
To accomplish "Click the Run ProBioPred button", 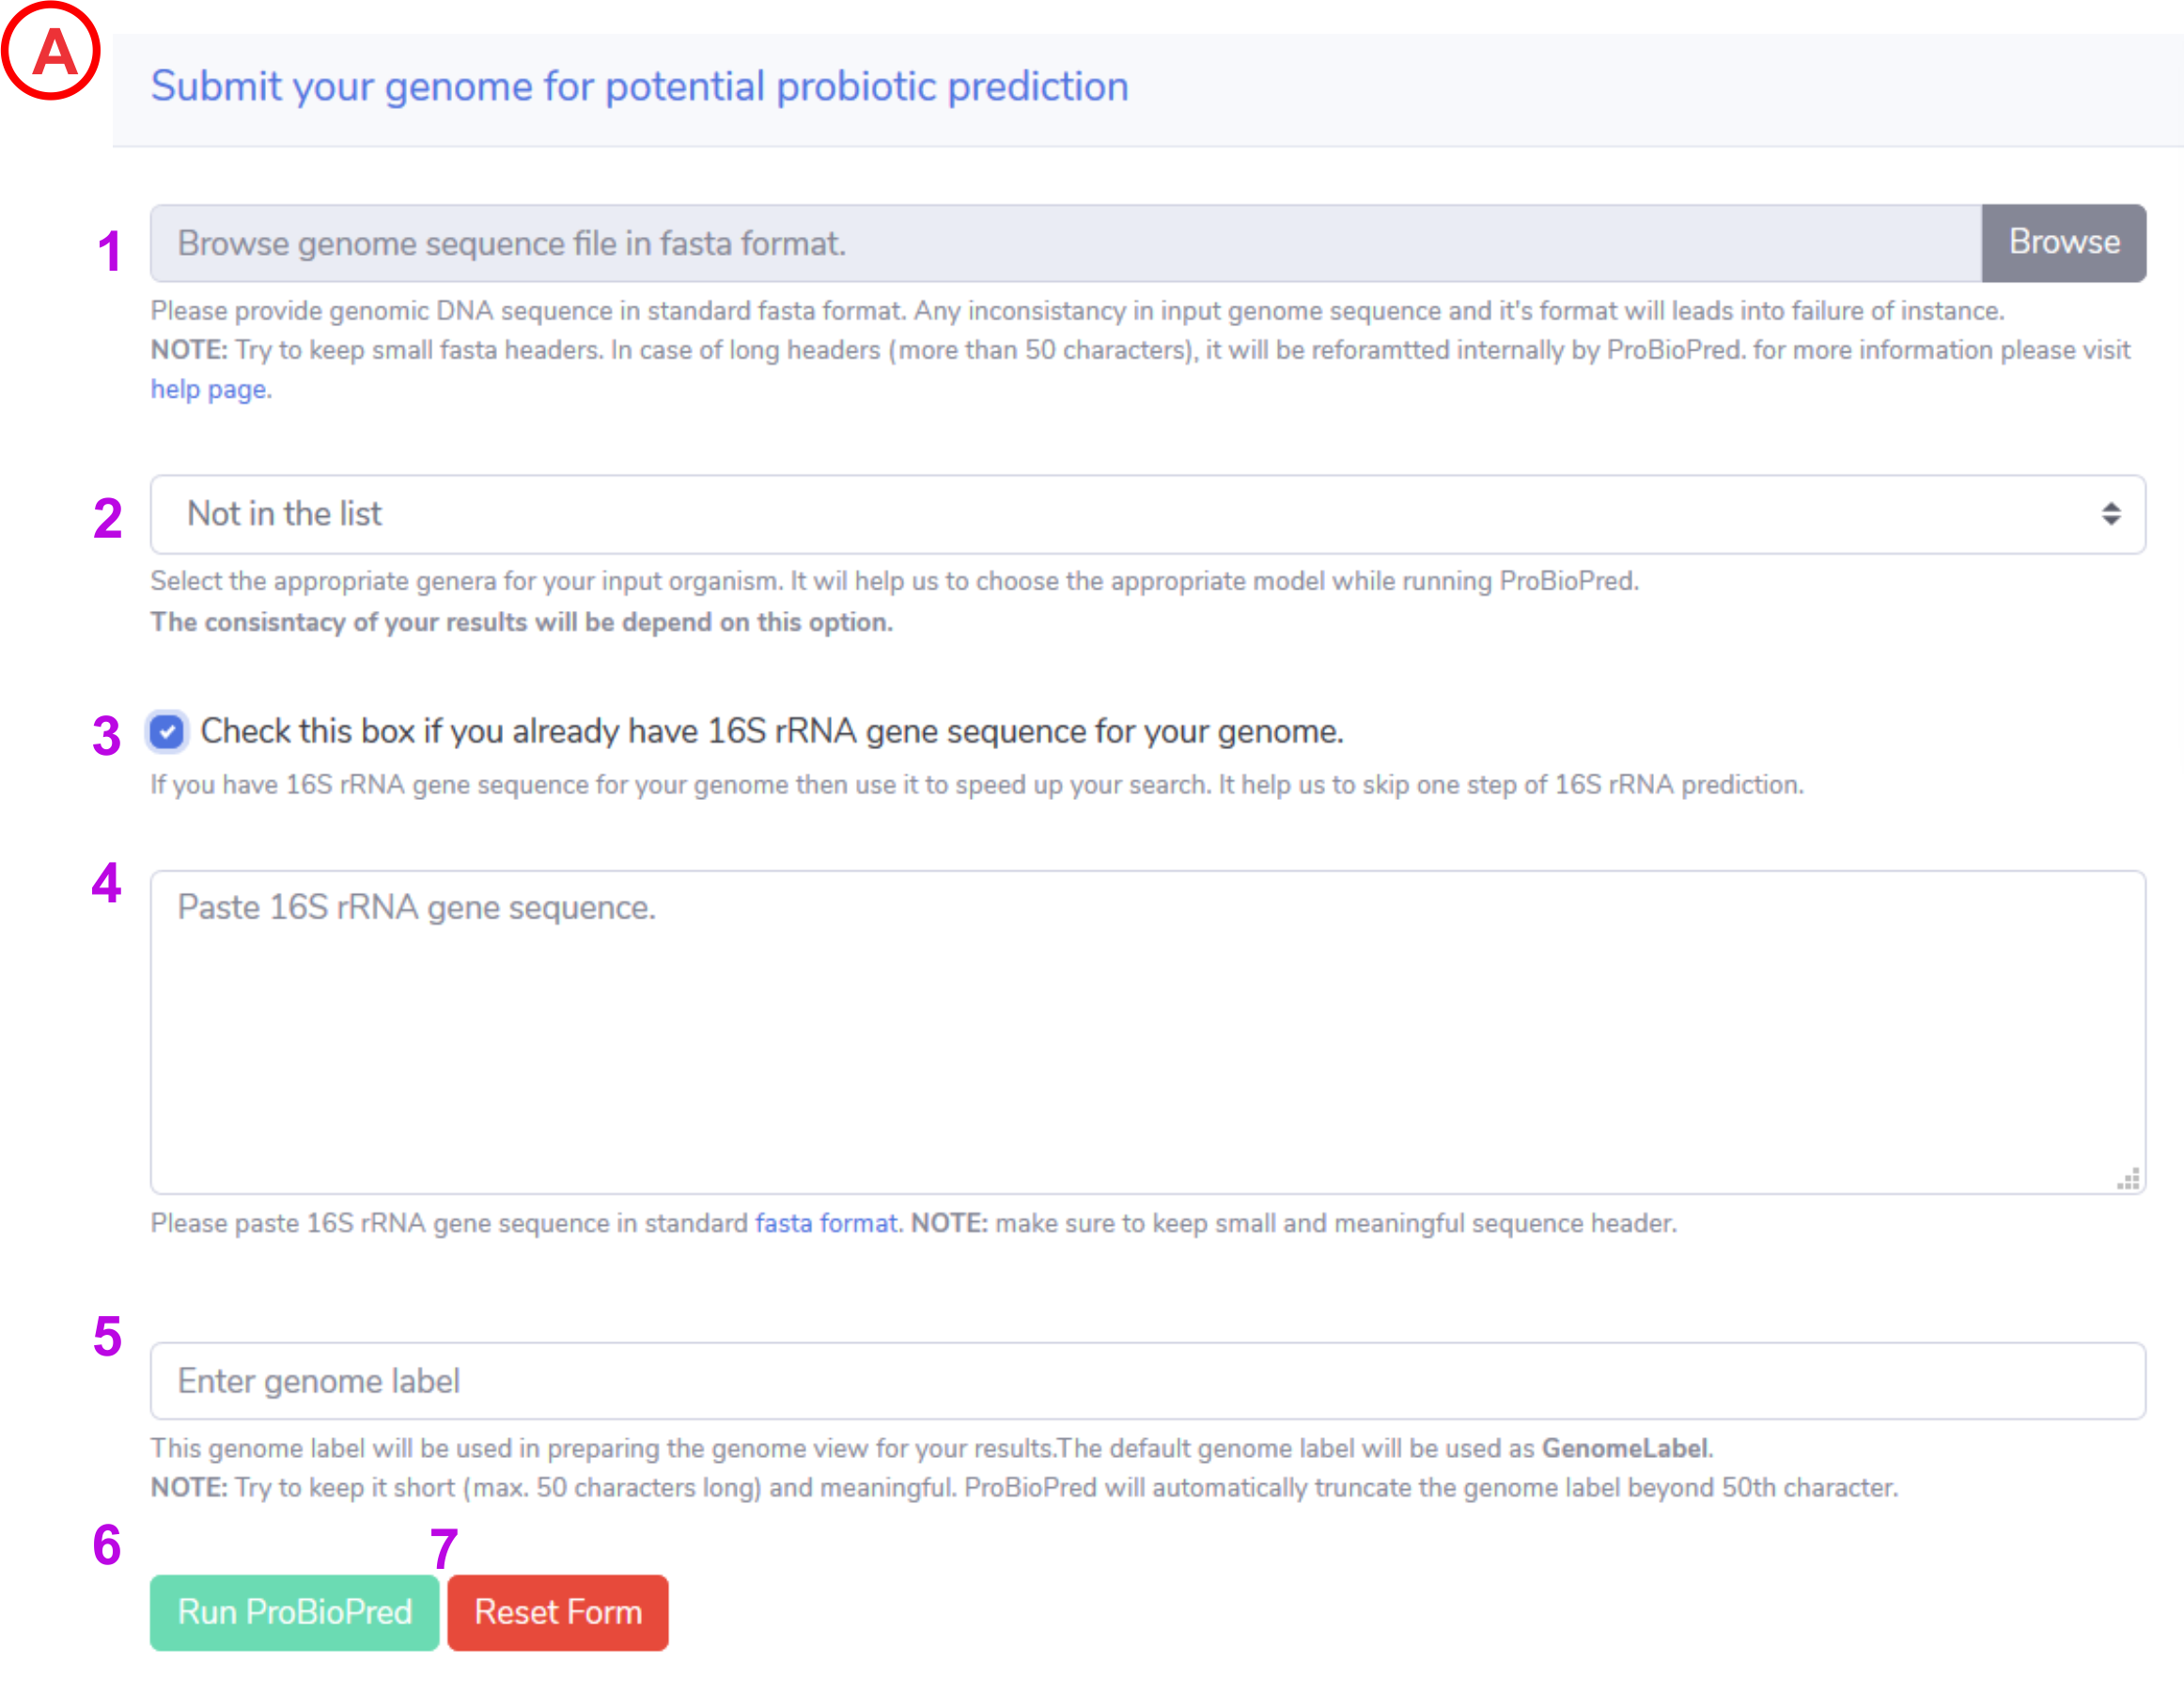I will [295, 1612].
